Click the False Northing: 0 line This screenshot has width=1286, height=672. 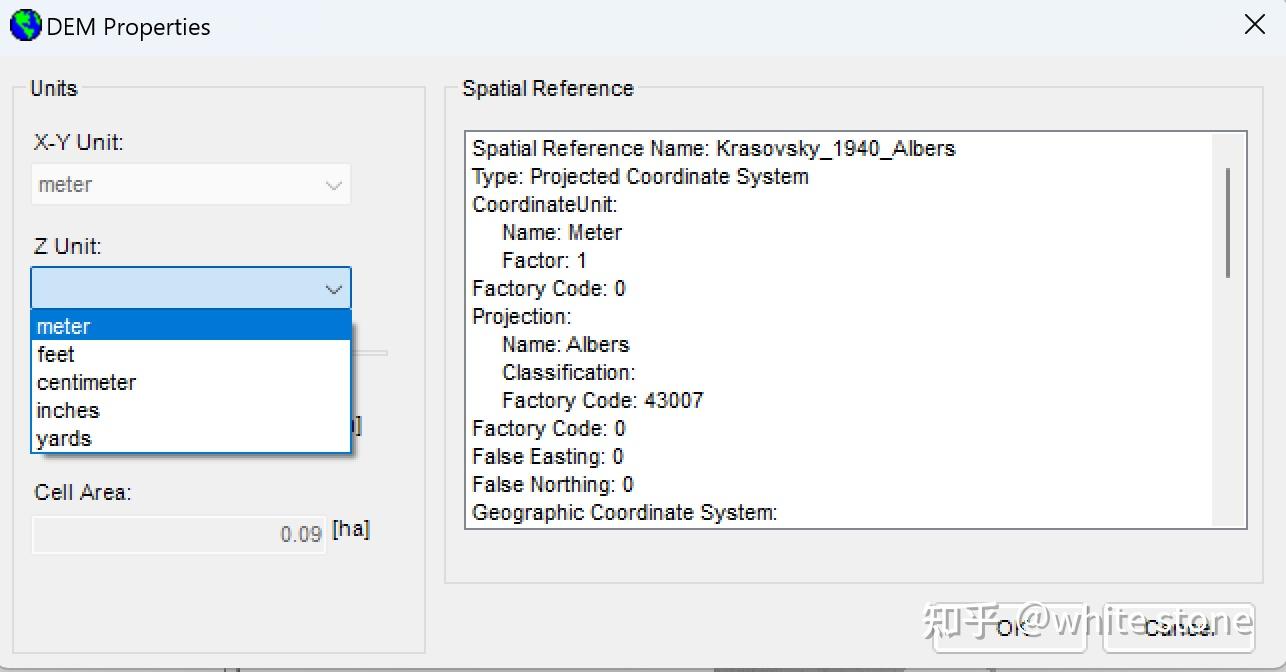click(x=553, y=485)
